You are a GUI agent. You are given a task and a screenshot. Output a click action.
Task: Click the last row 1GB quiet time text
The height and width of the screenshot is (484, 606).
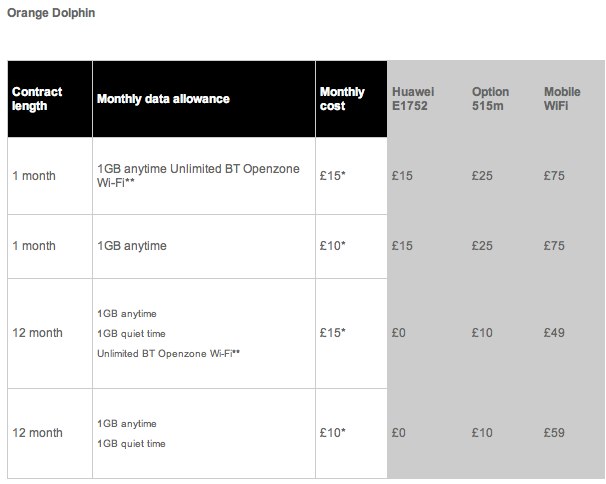[x=131, y=443]
